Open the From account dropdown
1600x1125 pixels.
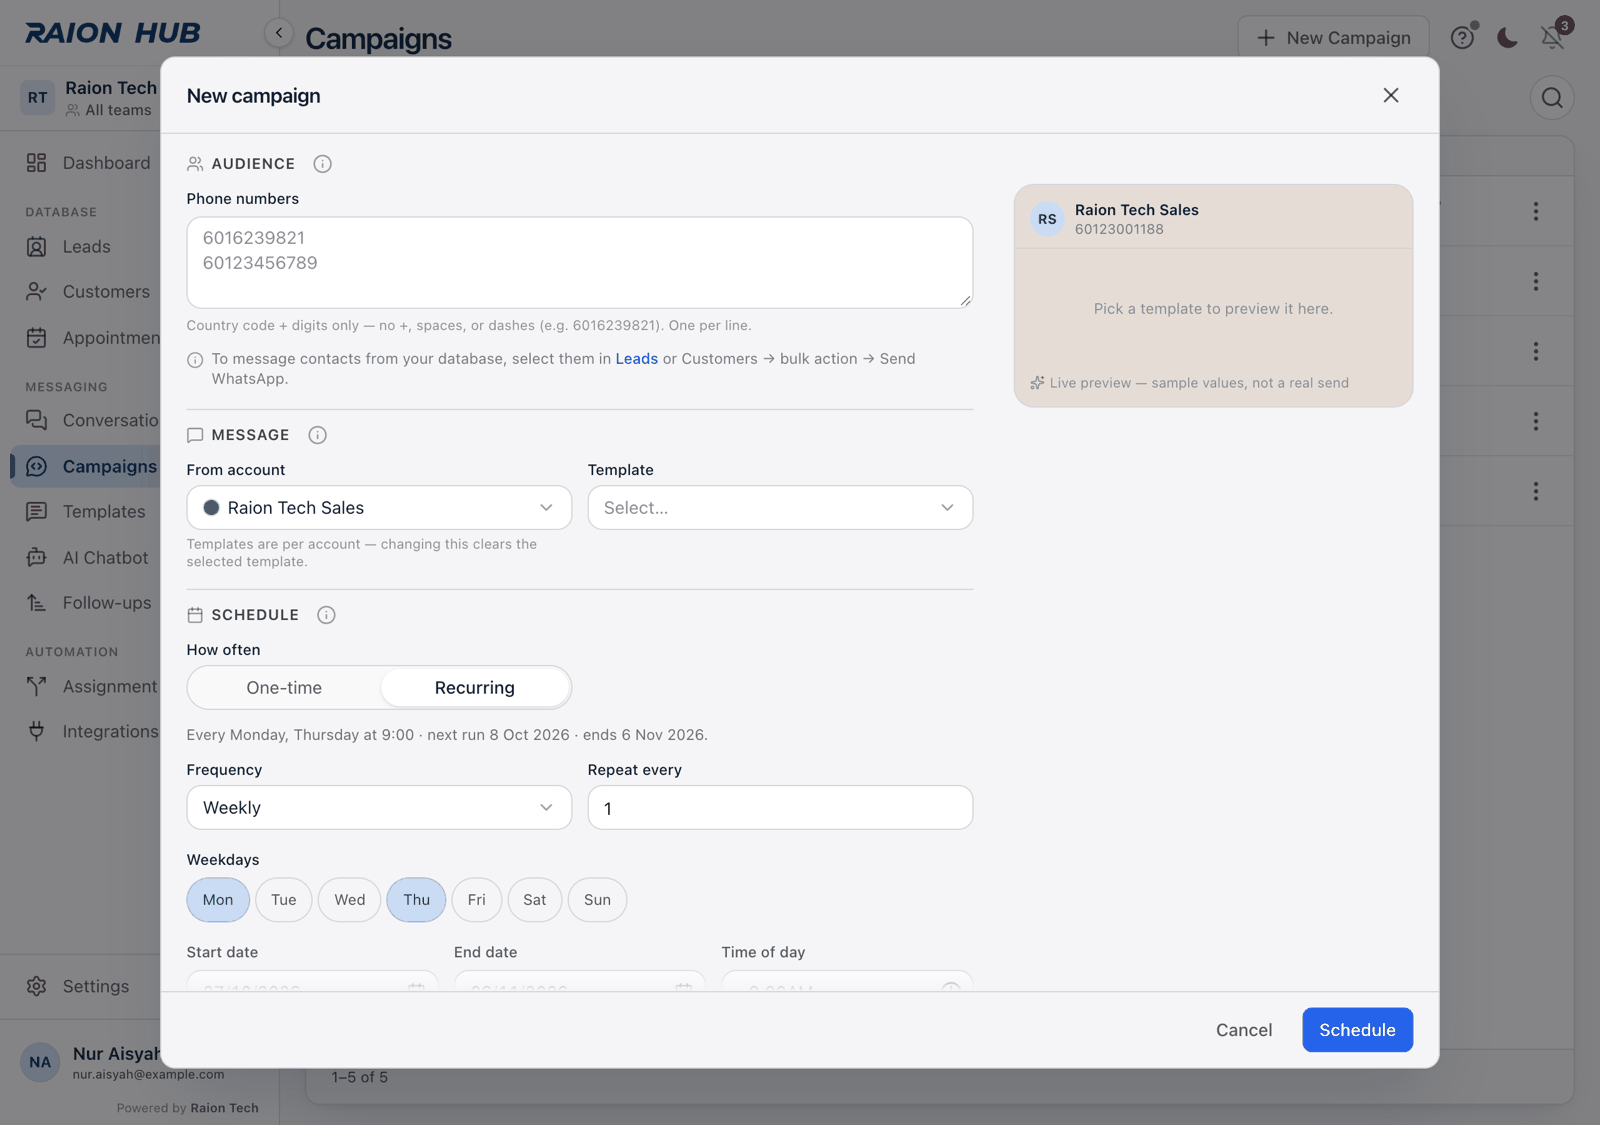(x=379, y=508)
